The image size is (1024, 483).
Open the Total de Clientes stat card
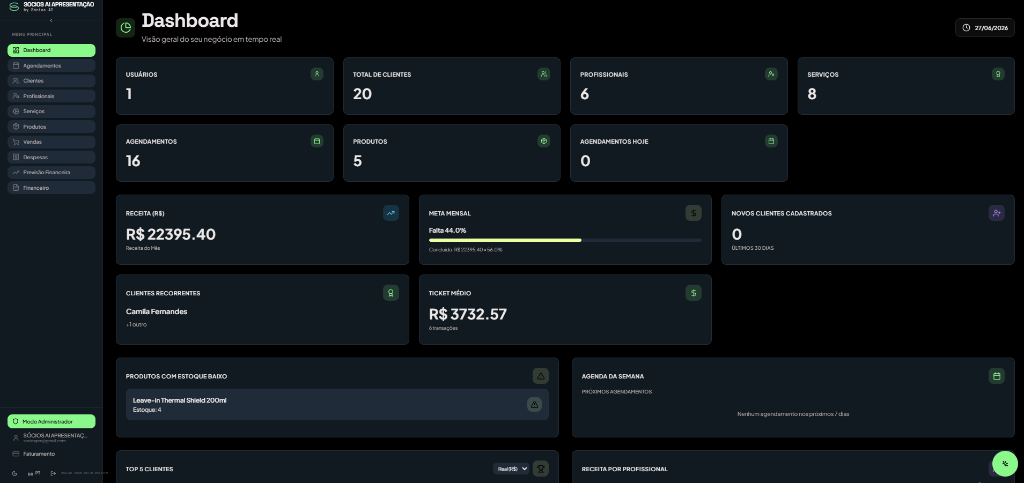[452, 86]
